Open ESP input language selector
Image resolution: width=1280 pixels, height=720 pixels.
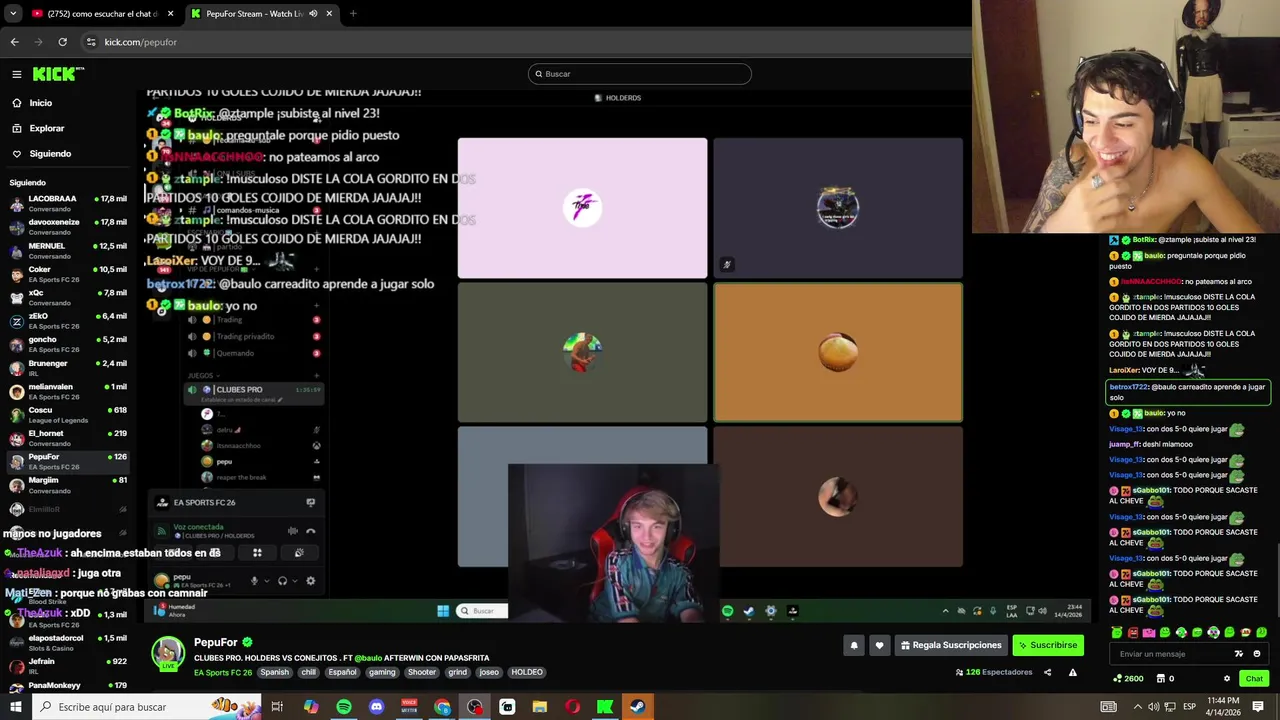1189,707
